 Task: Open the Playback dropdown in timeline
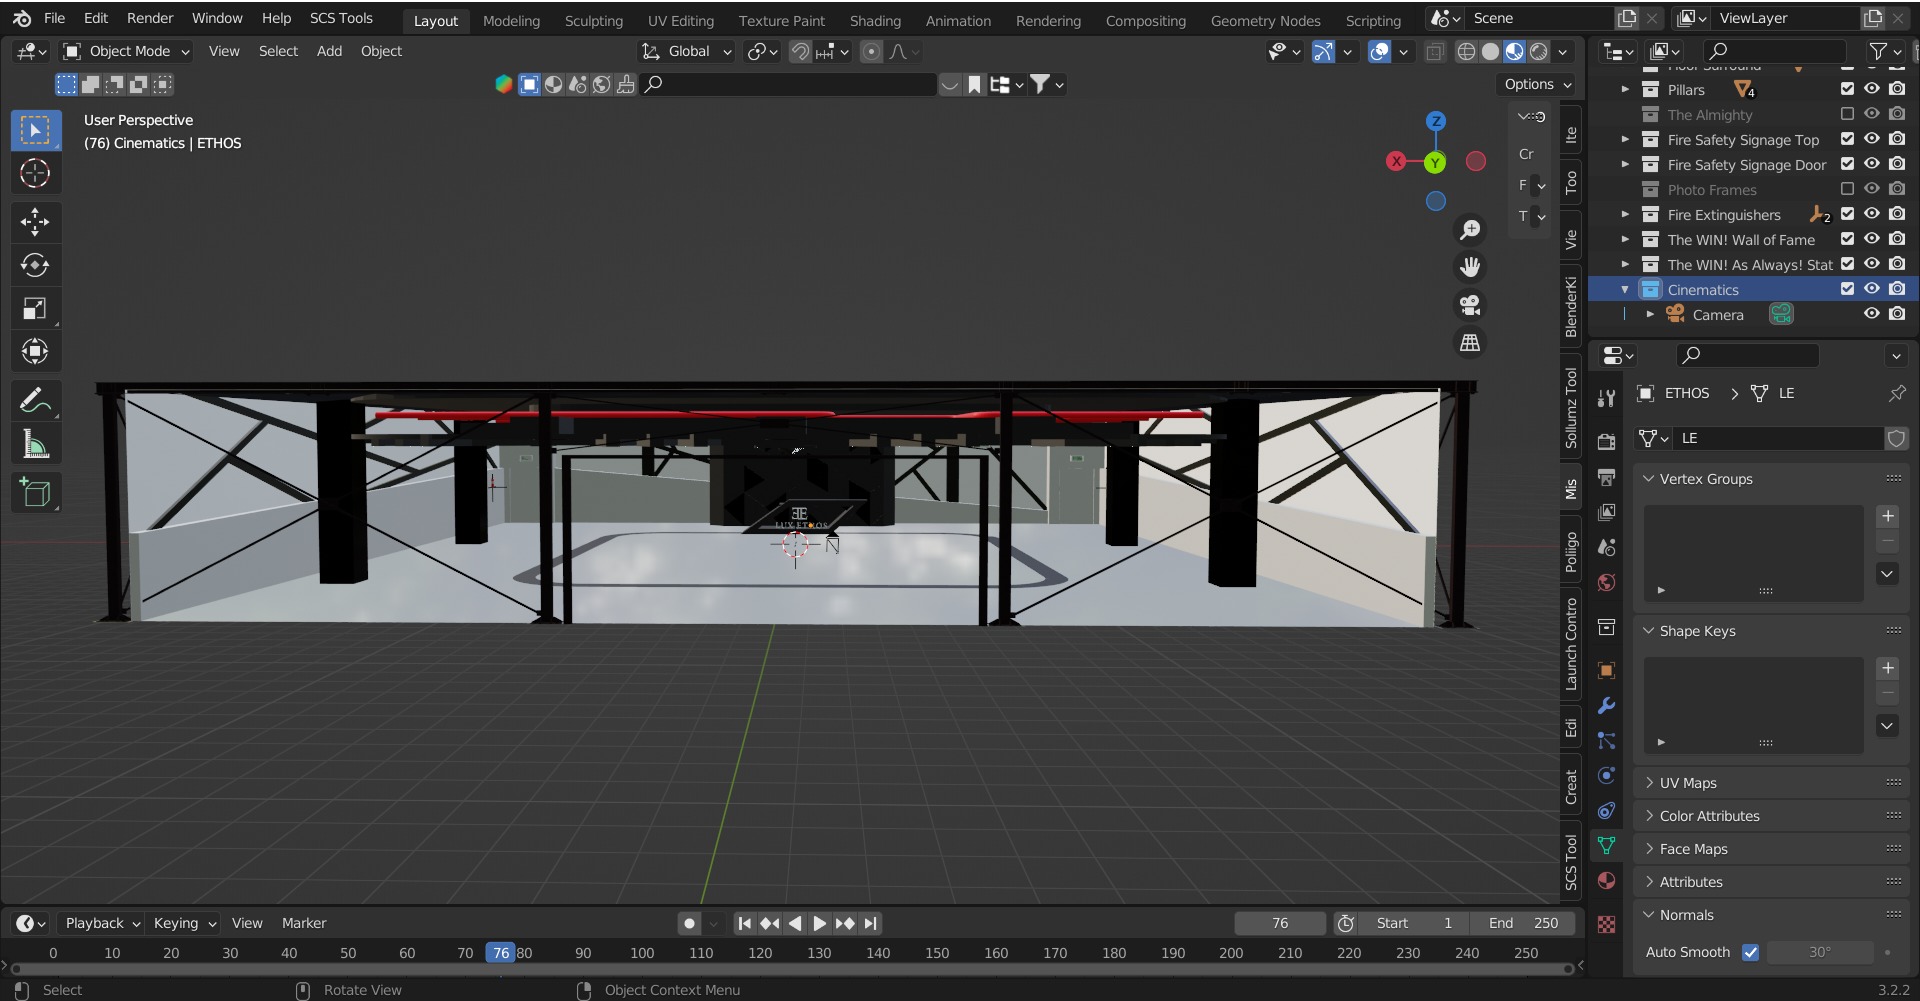pos(101,923)
